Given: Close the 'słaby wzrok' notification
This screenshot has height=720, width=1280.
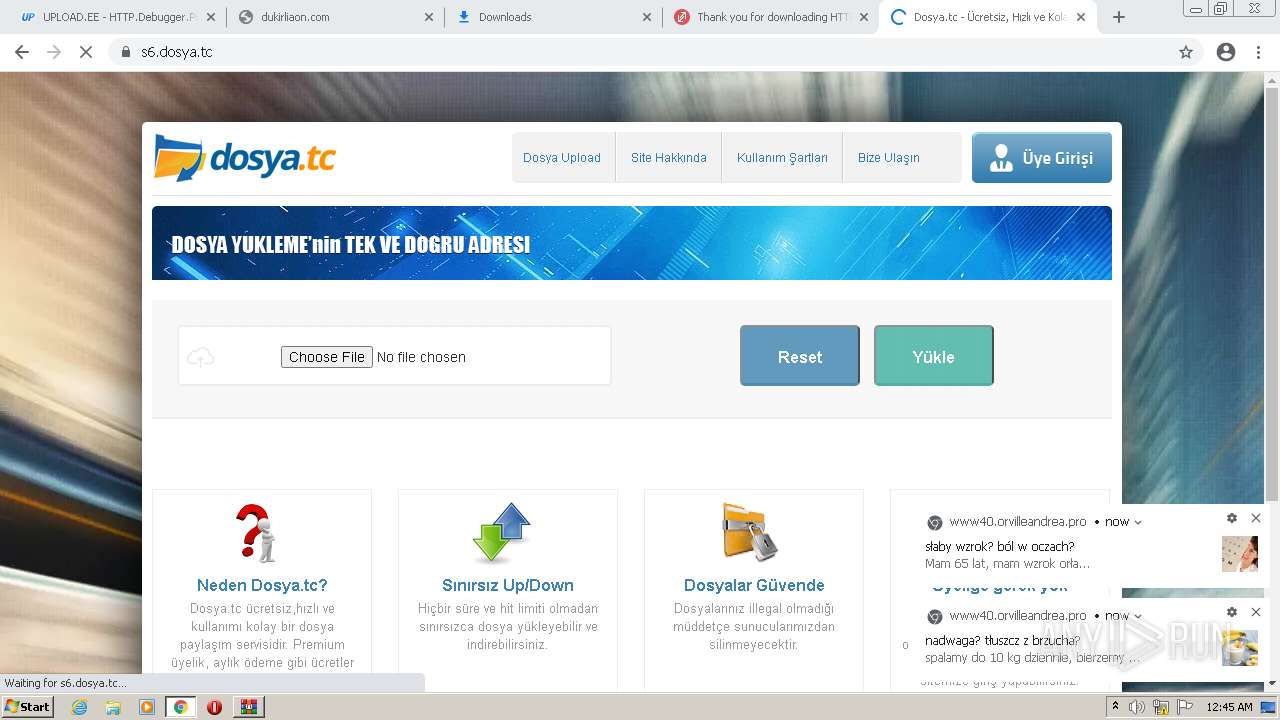Looking at the screenshot, I should tap(1256, 518).
